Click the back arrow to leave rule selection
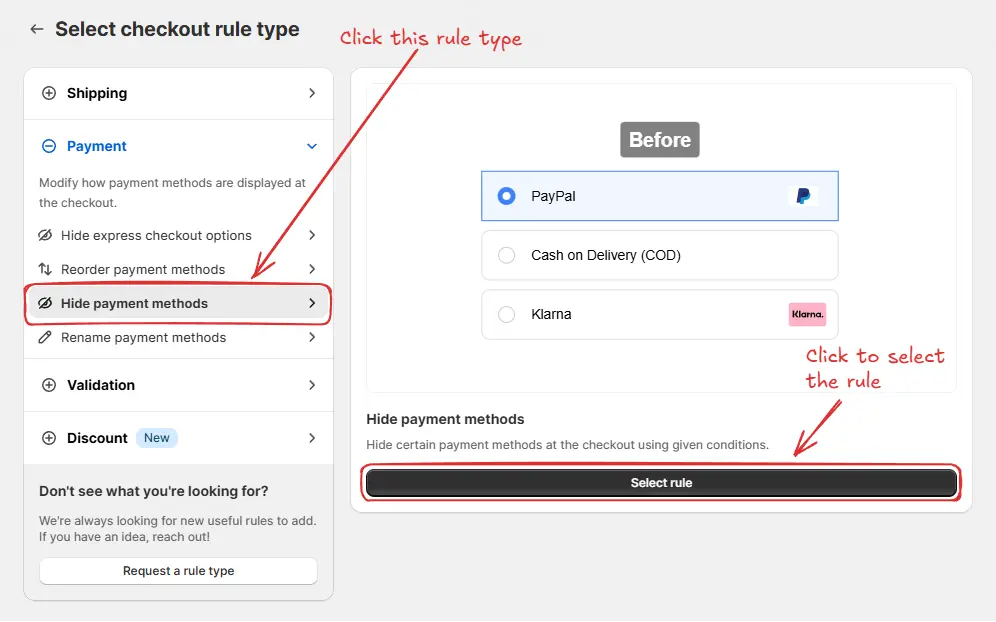This screenshot has height=622, width=996. [36, 29]
